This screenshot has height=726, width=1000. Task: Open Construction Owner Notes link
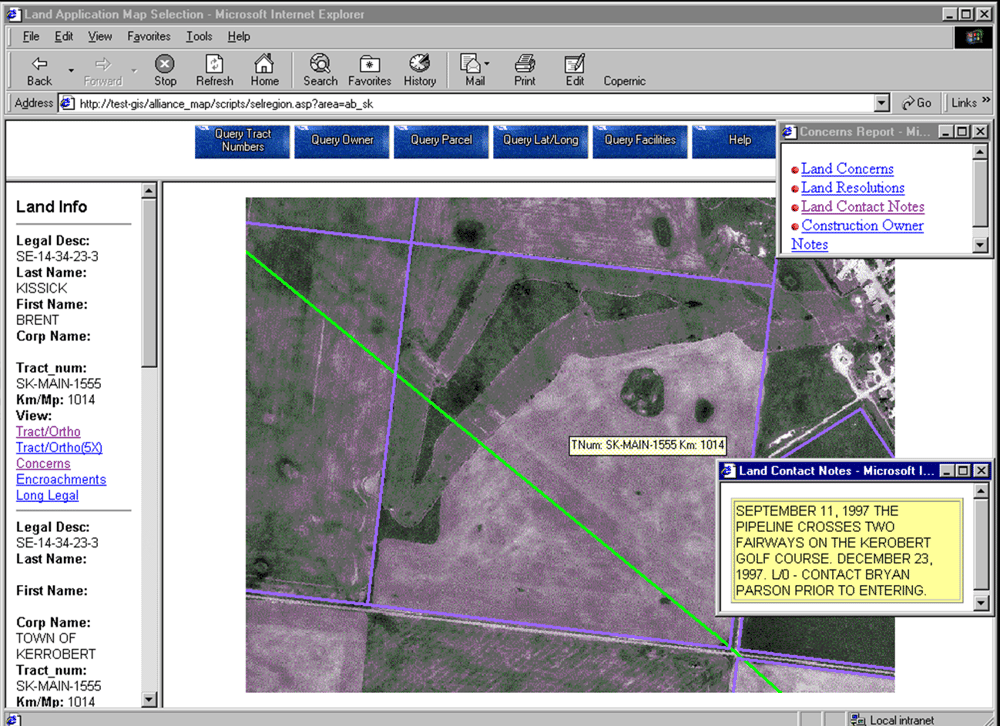[x=857, y=235]
